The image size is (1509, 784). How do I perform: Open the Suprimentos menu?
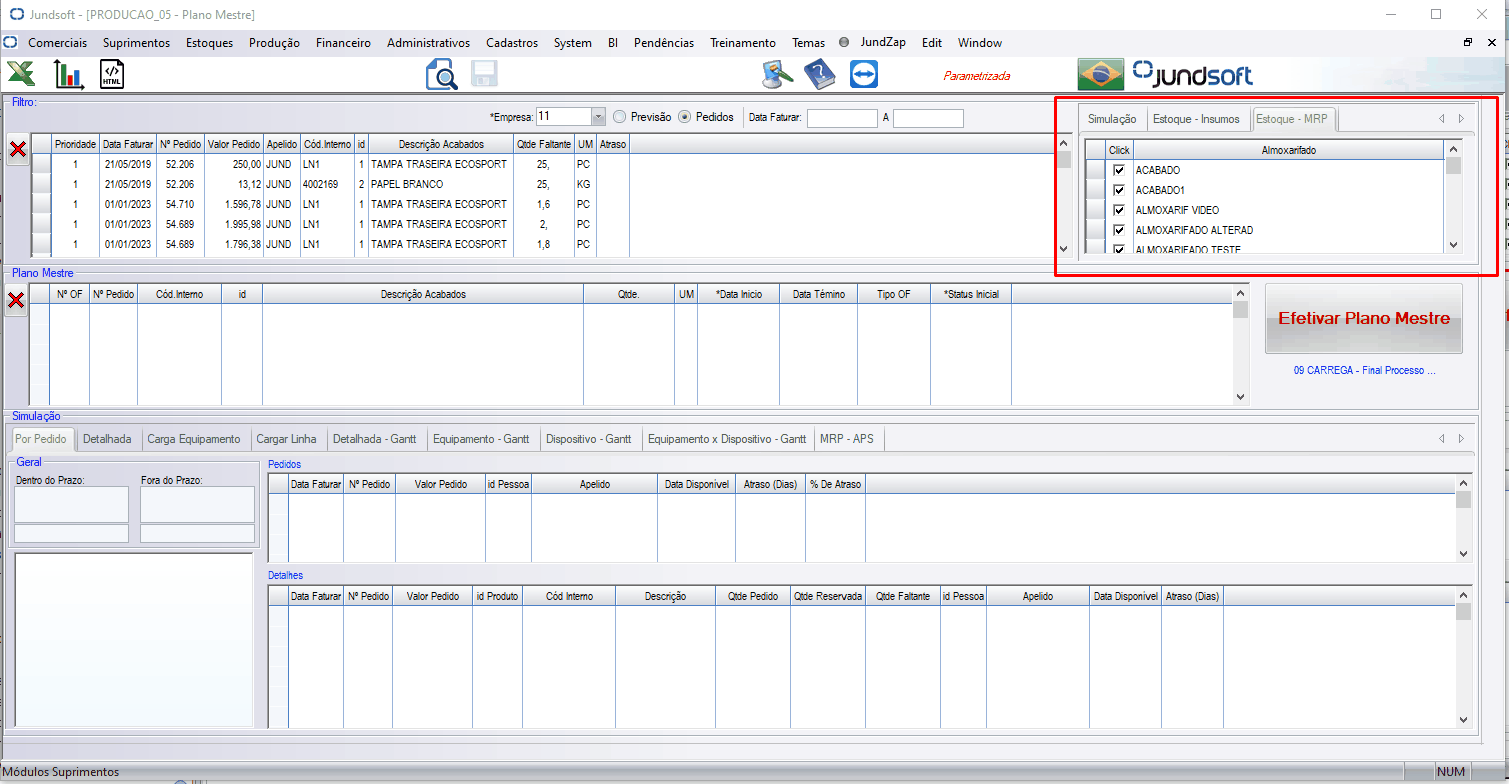click(136, 43)
